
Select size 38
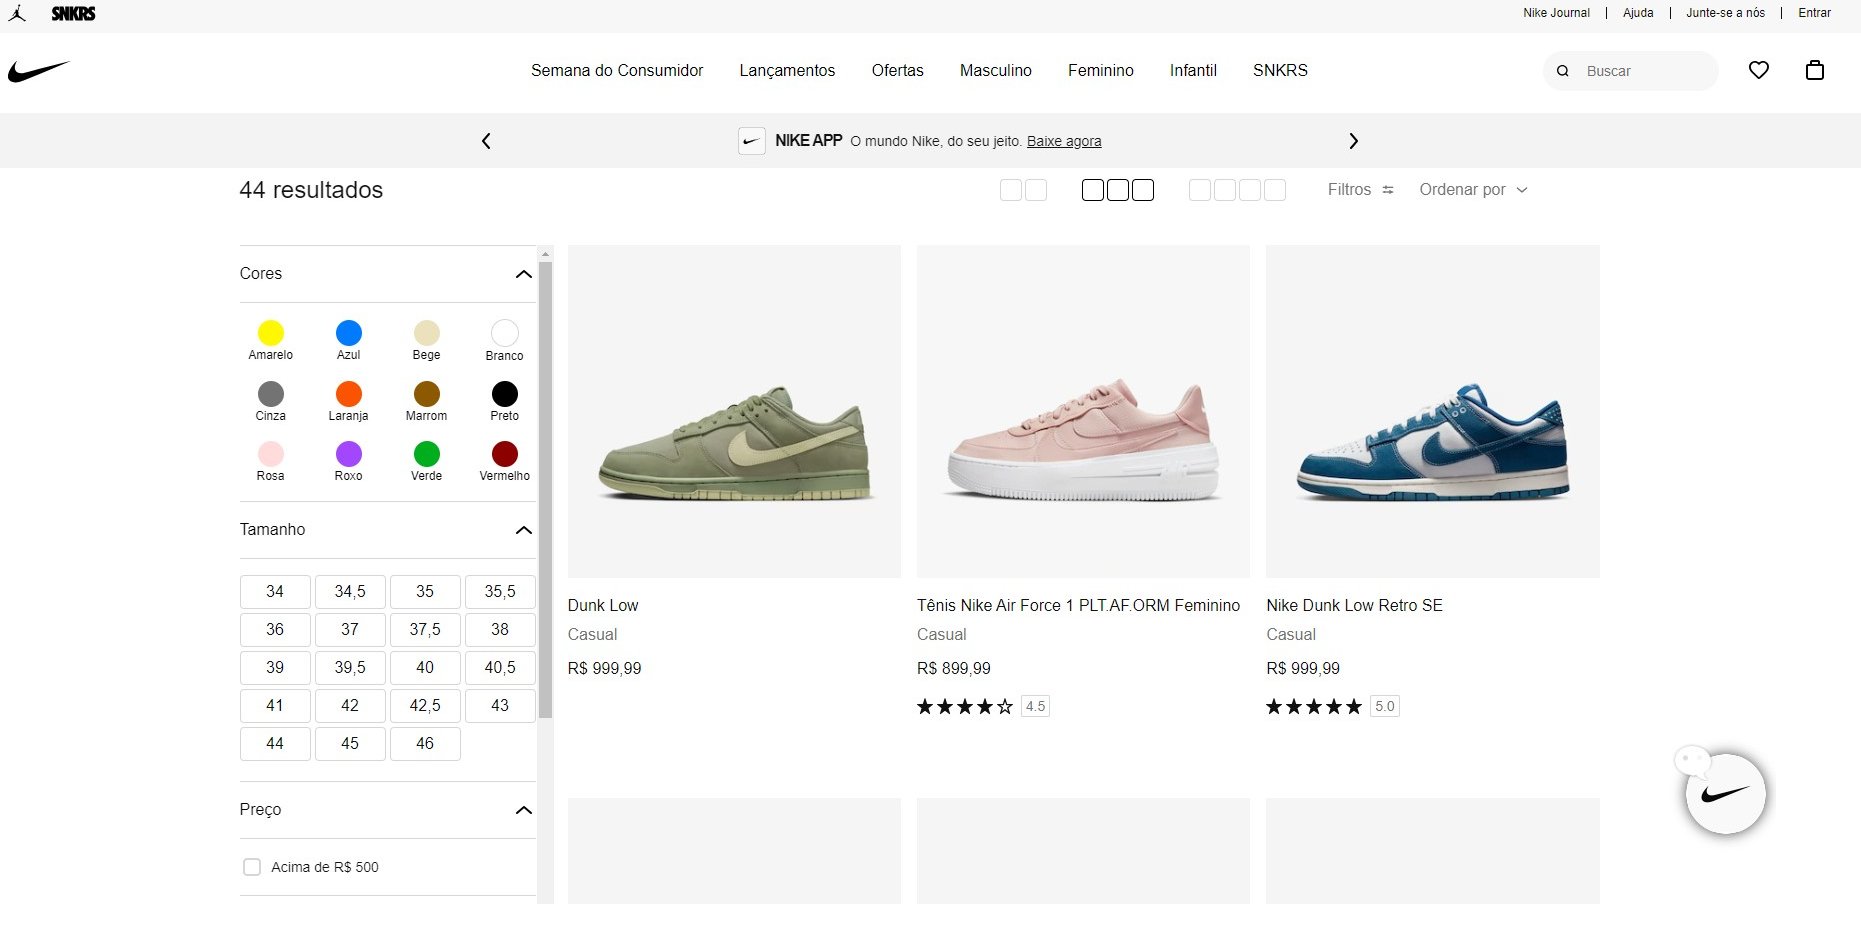[500, 630]
